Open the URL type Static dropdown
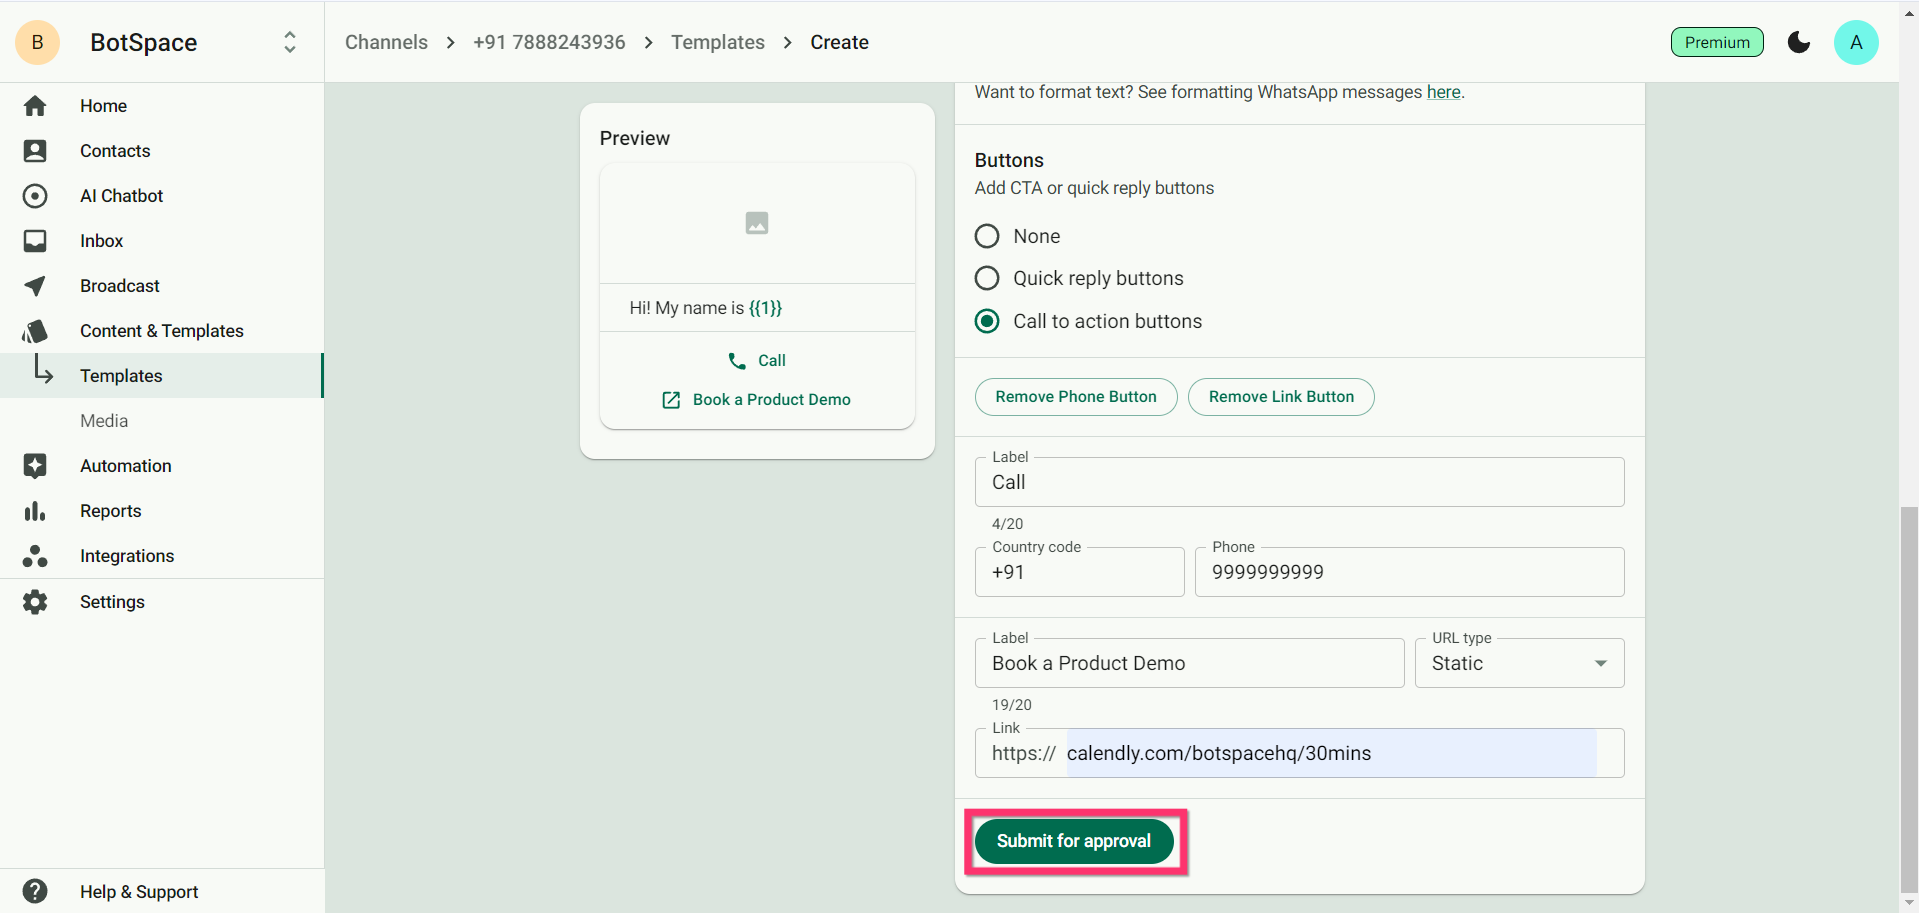 [x=1519, y=663]
